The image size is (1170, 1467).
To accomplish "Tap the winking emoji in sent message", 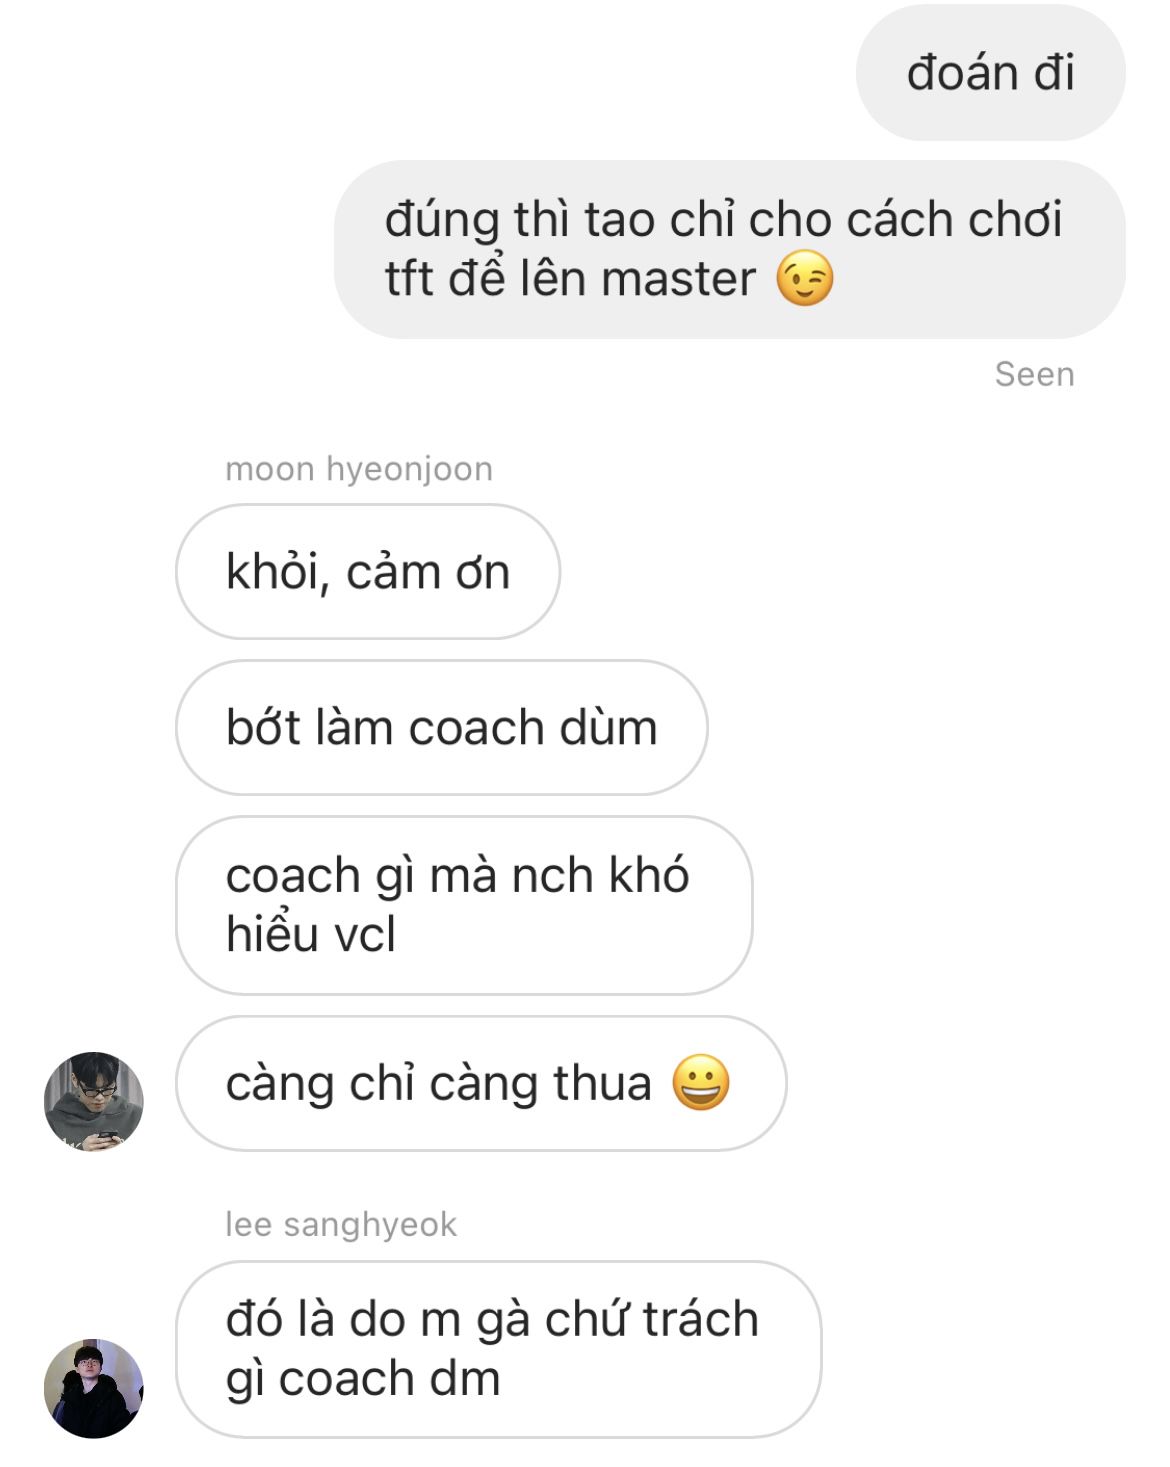I will click(x=805, y=279).
